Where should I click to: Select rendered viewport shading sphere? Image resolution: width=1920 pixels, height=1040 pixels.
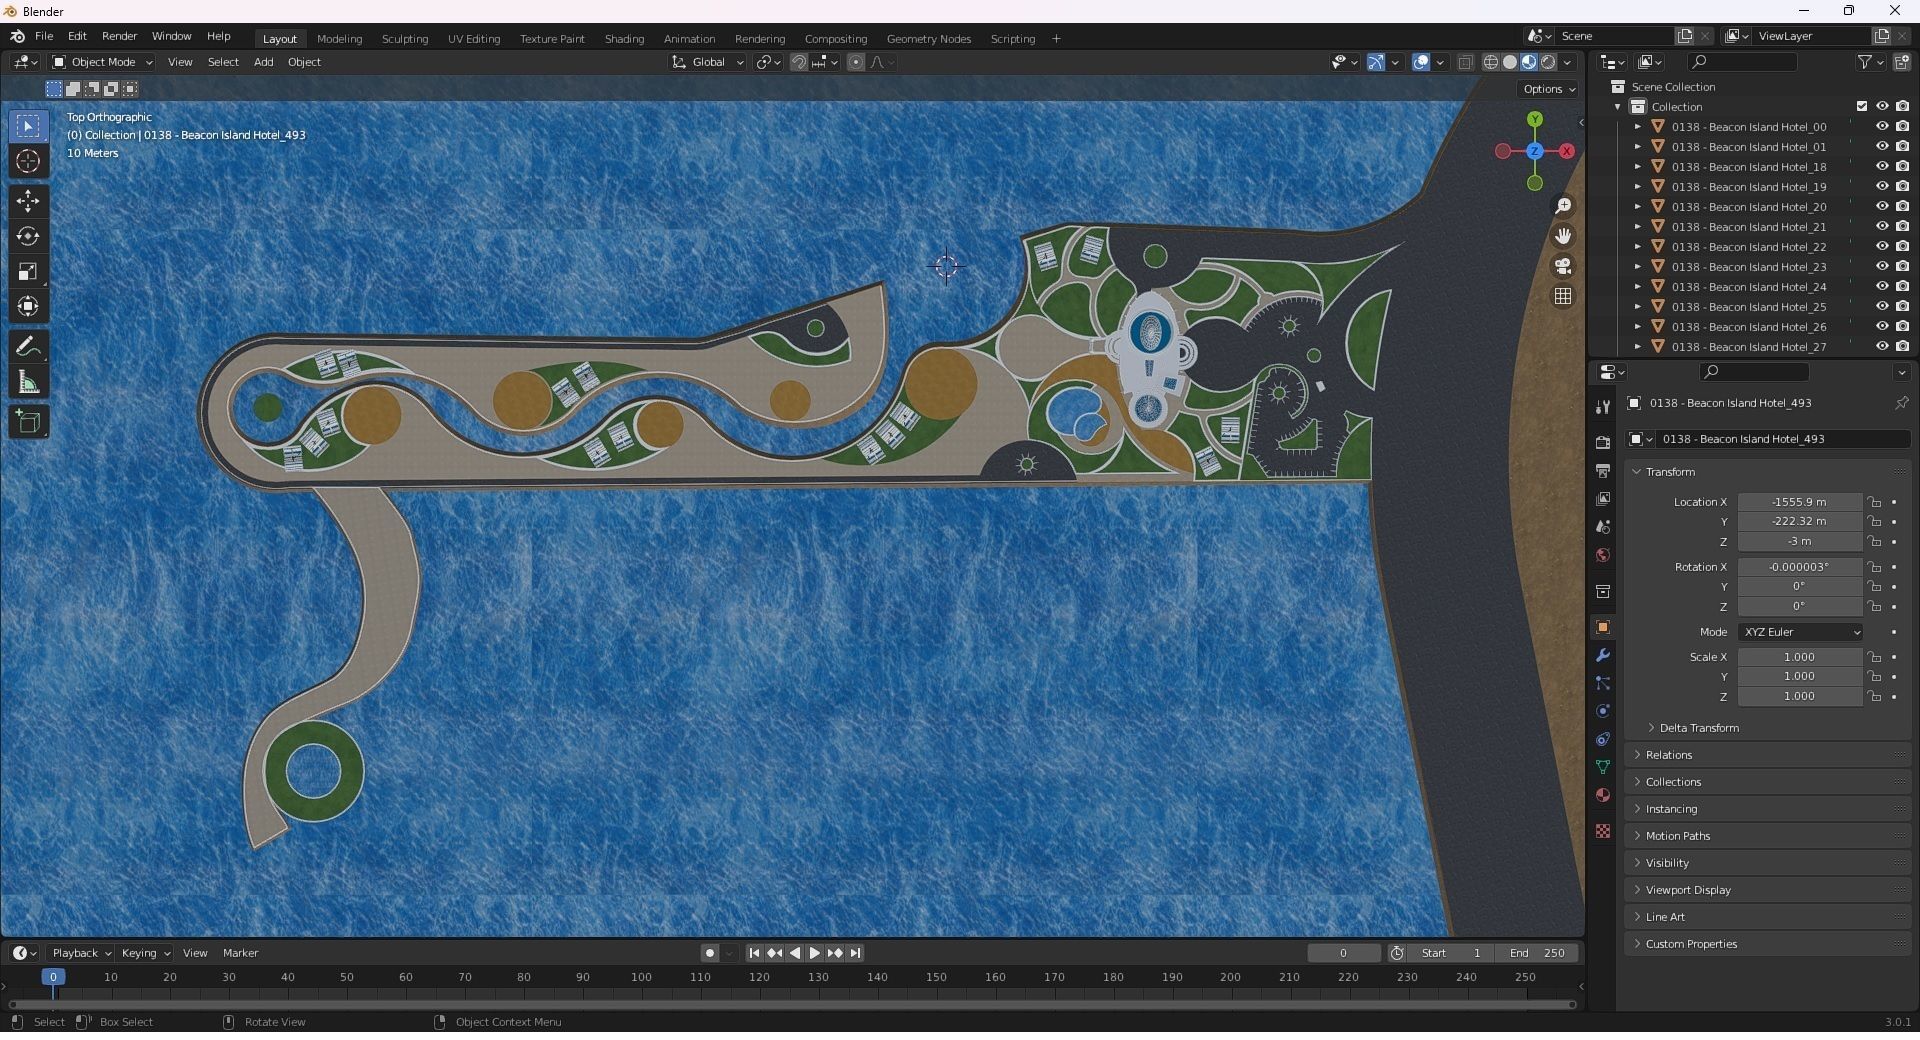pyautogui.click(x=1548, y=62)
